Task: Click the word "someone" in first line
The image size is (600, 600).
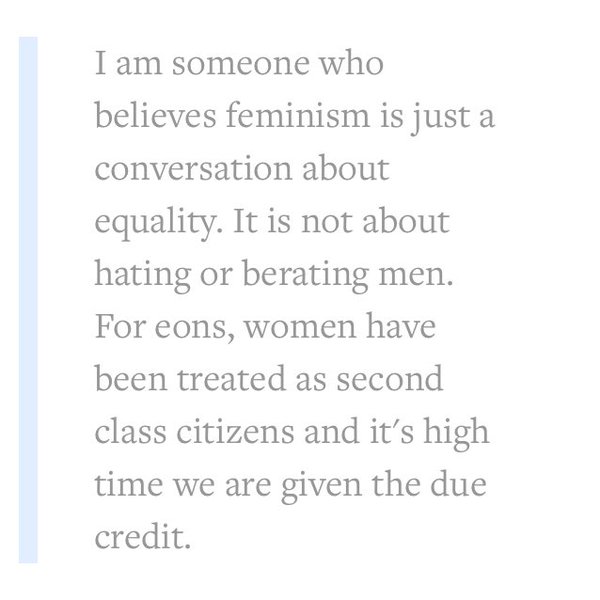Action: [241, 64]
